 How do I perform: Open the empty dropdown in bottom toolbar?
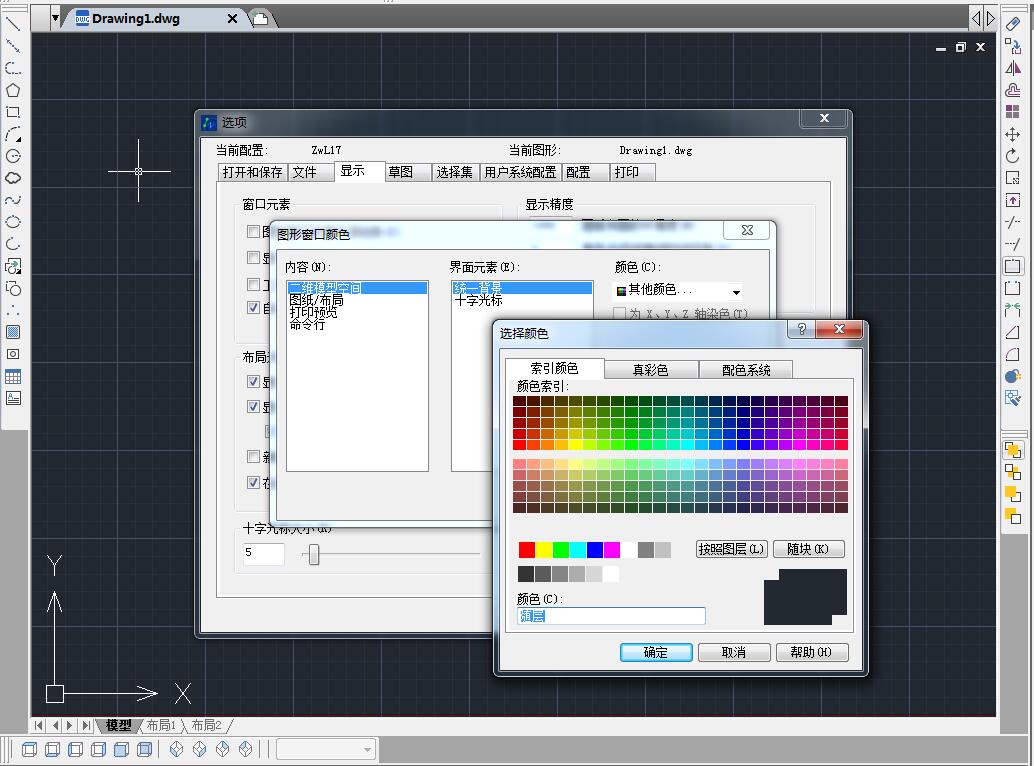(x=326, y=749)
